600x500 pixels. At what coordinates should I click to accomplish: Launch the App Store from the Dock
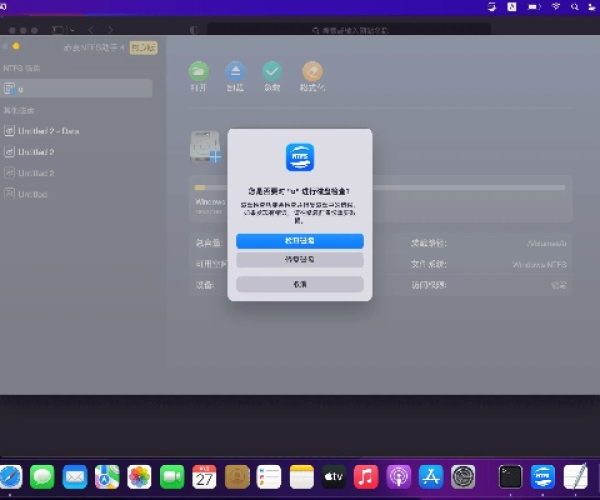tap(430, 477)
